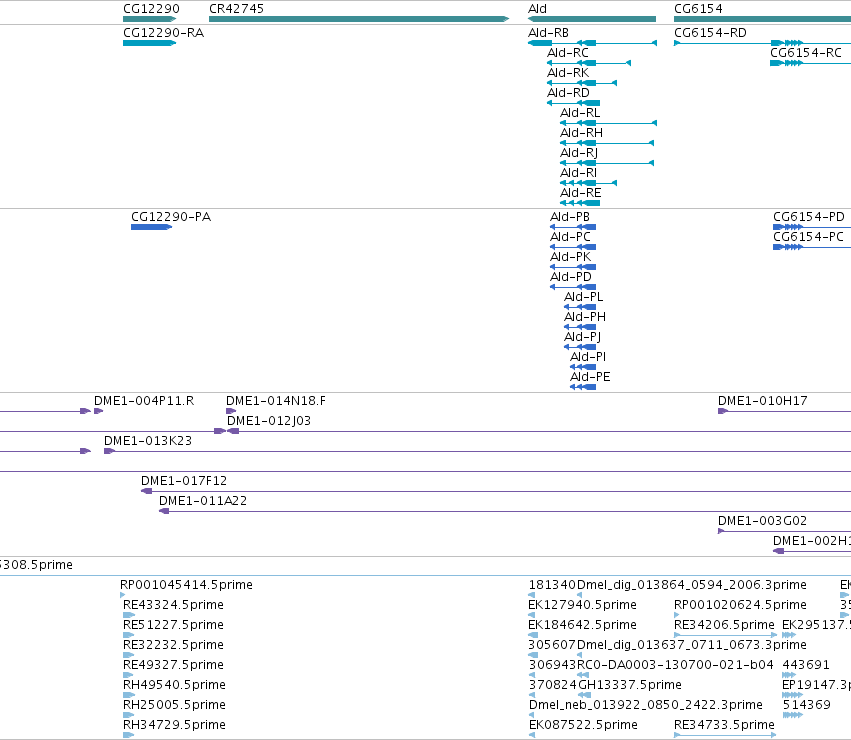The height and width of the screenshot is (740, 851).
Task: Select BAC clone DME1-012J03
Action: pos(269,421)
